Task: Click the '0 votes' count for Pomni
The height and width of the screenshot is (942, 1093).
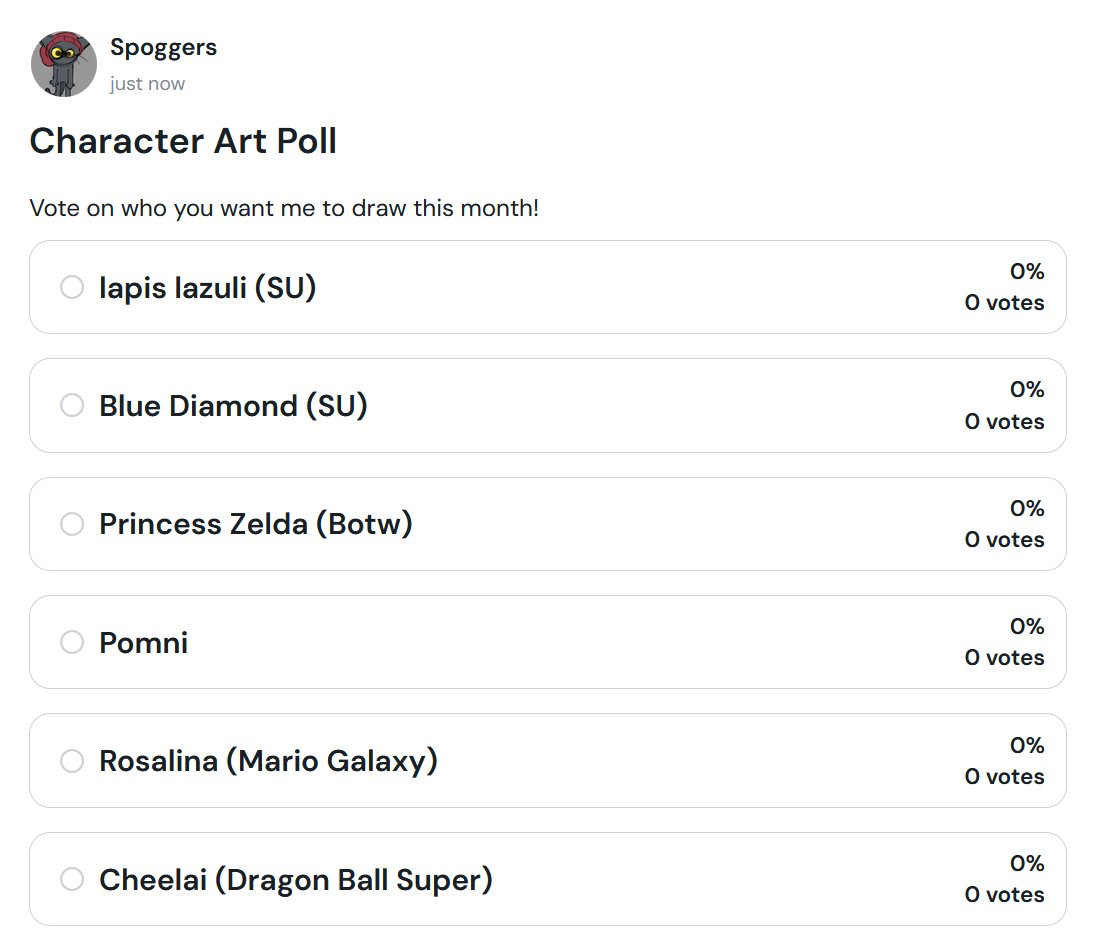Action: coord(1004,658)
